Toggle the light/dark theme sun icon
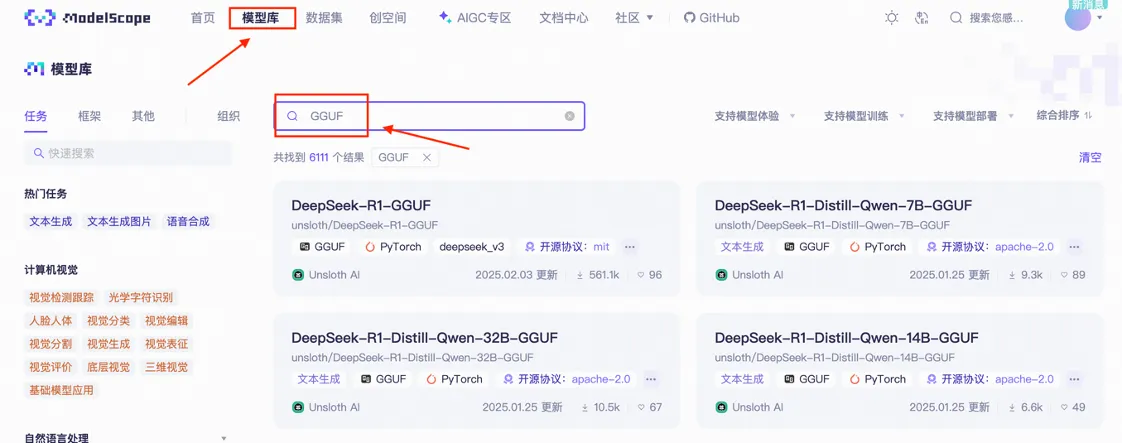Screen dimensions: 1122x444 coord(892,18)
